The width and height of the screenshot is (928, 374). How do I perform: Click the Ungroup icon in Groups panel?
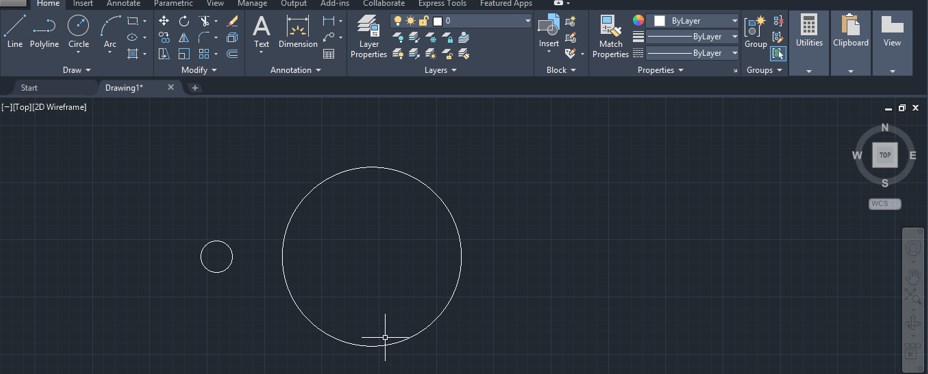(778, 21)
